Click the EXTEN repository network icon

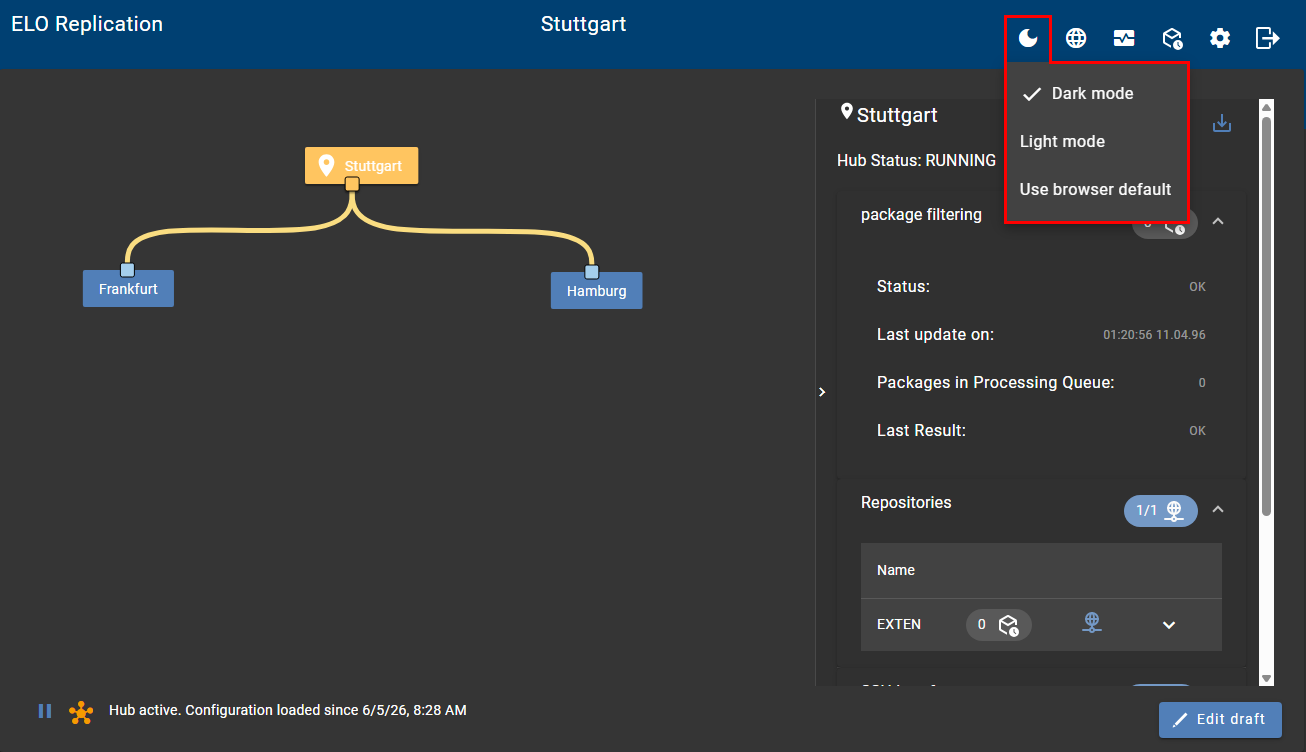coord(1093,623)
